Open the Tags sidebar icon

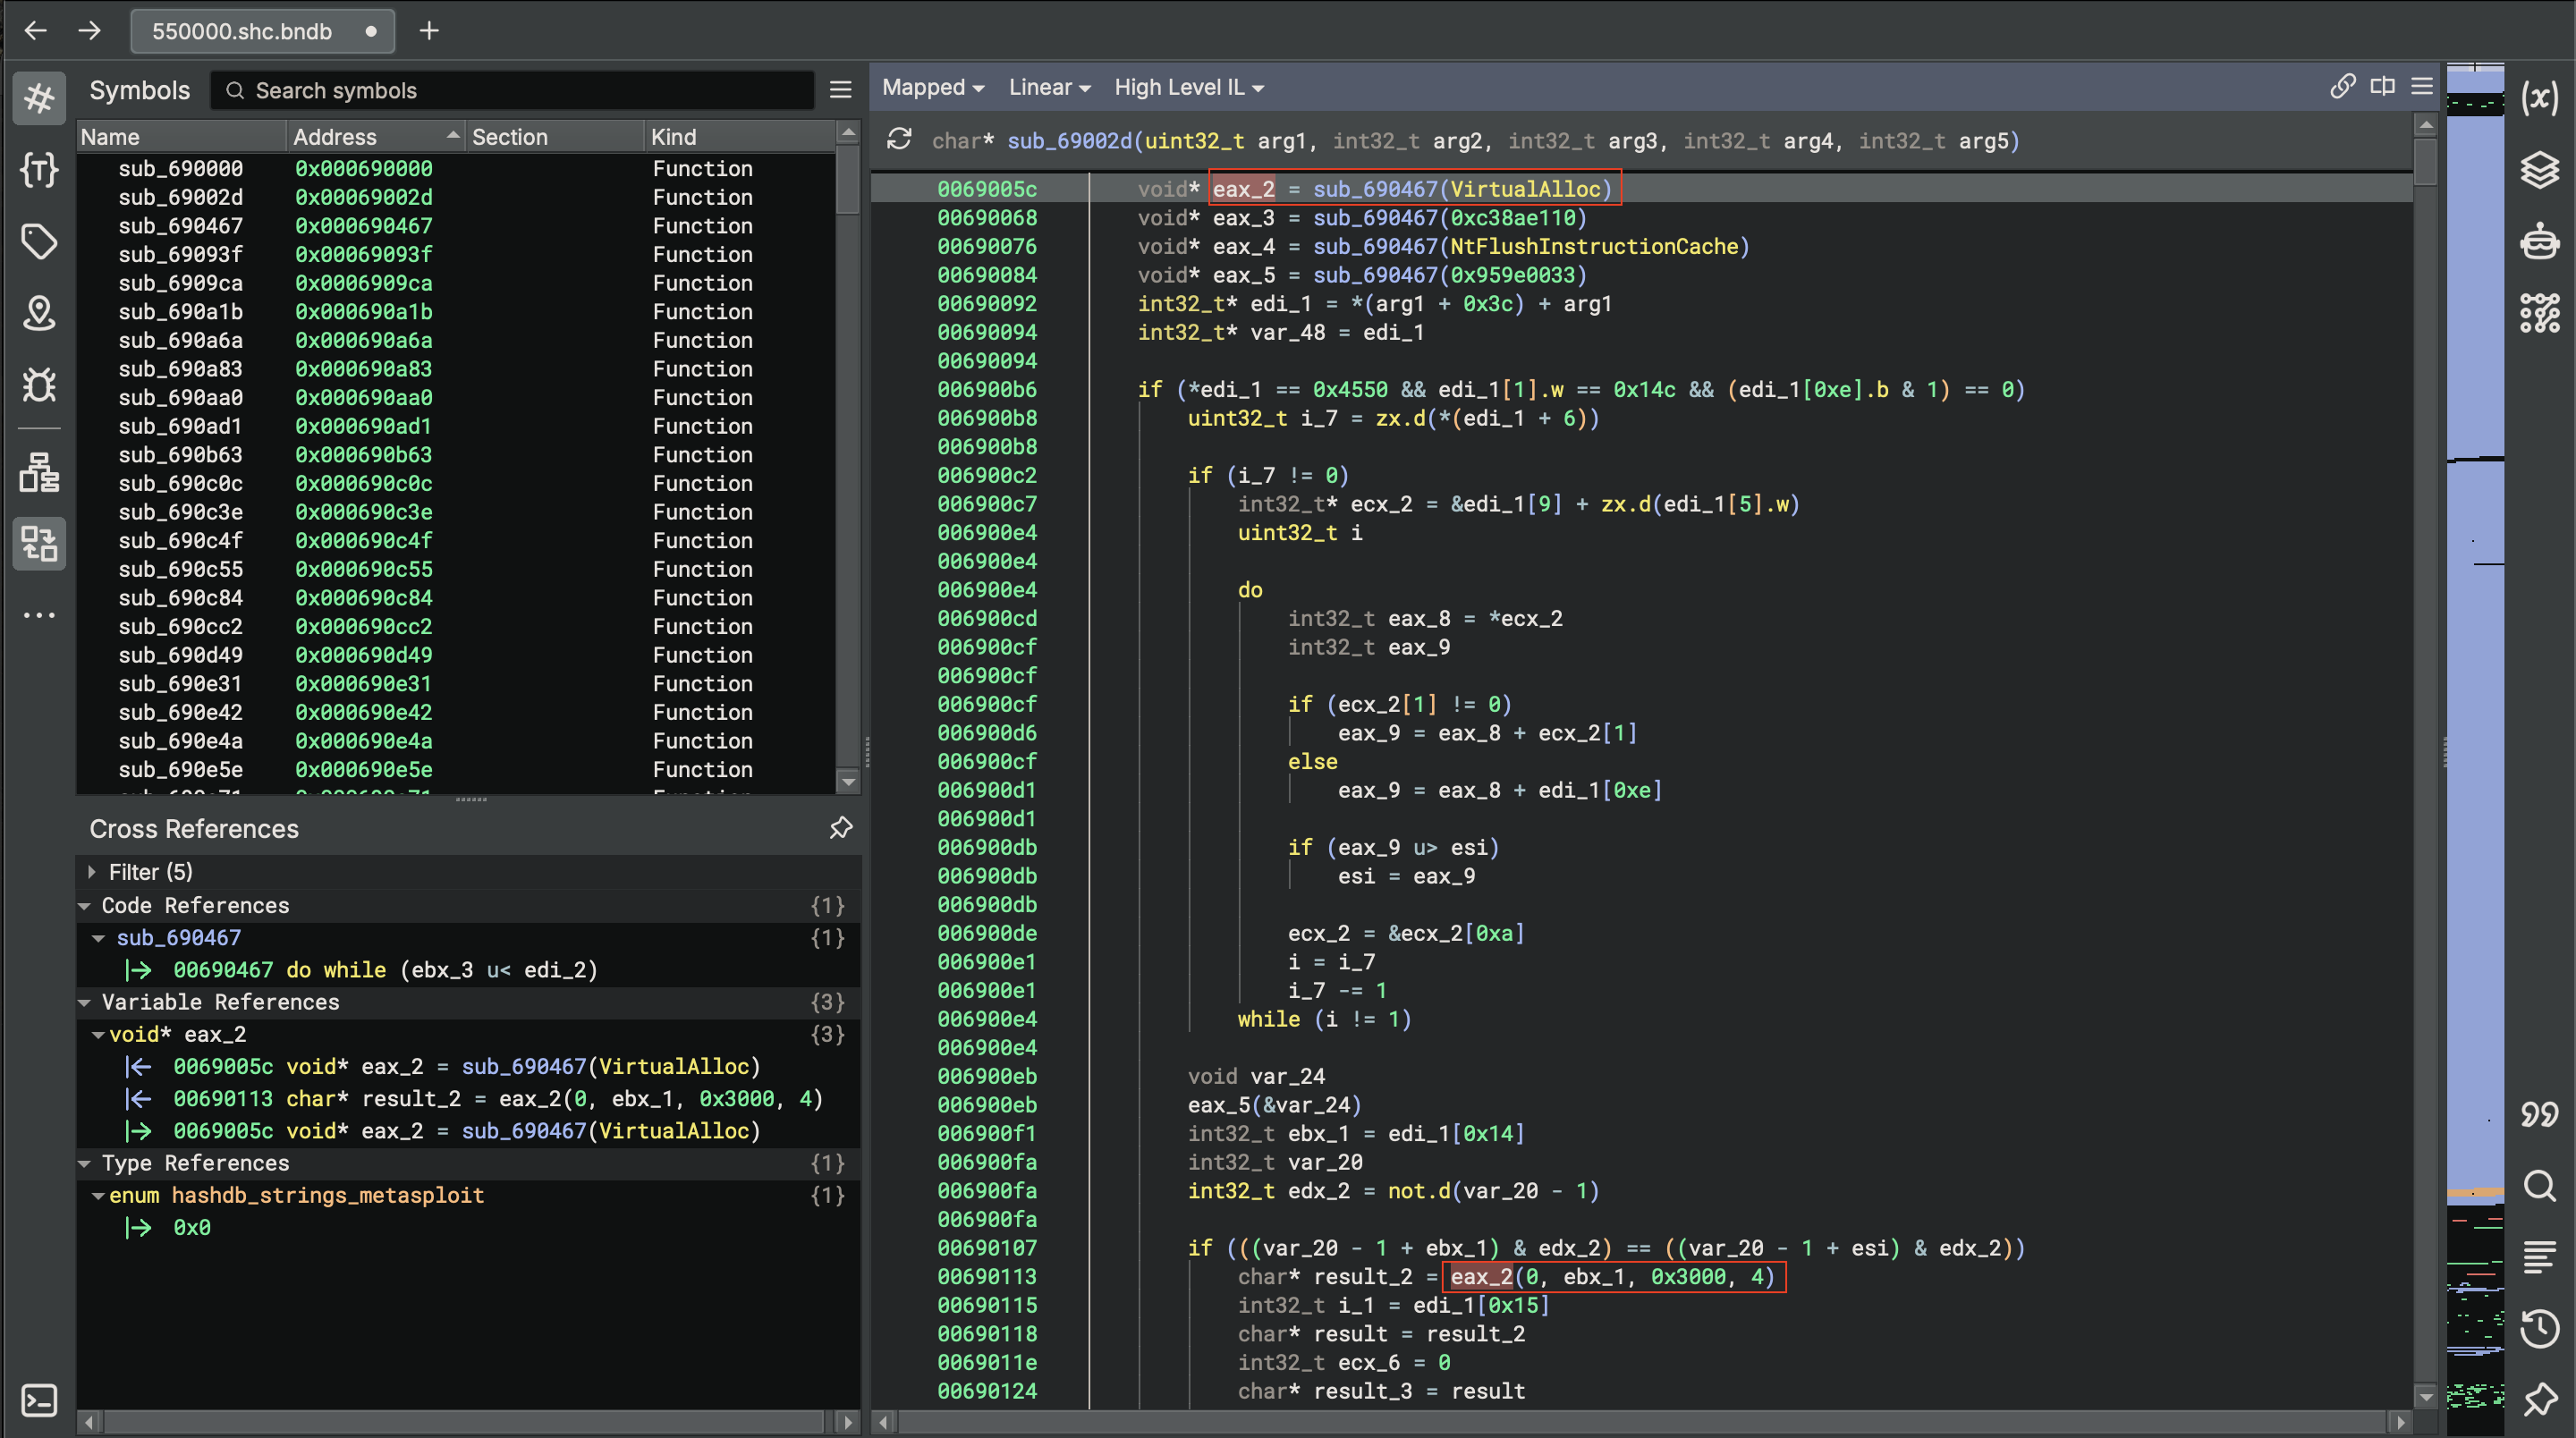[39, 242]
